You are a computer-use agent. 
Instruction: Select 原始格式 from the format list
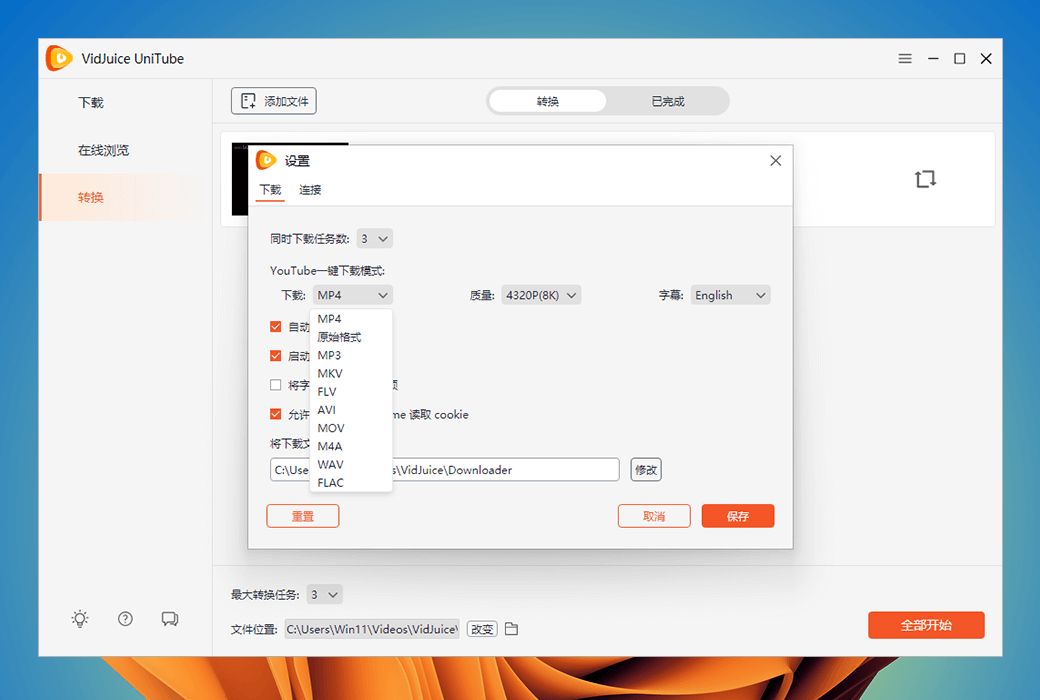click(351, 337)
